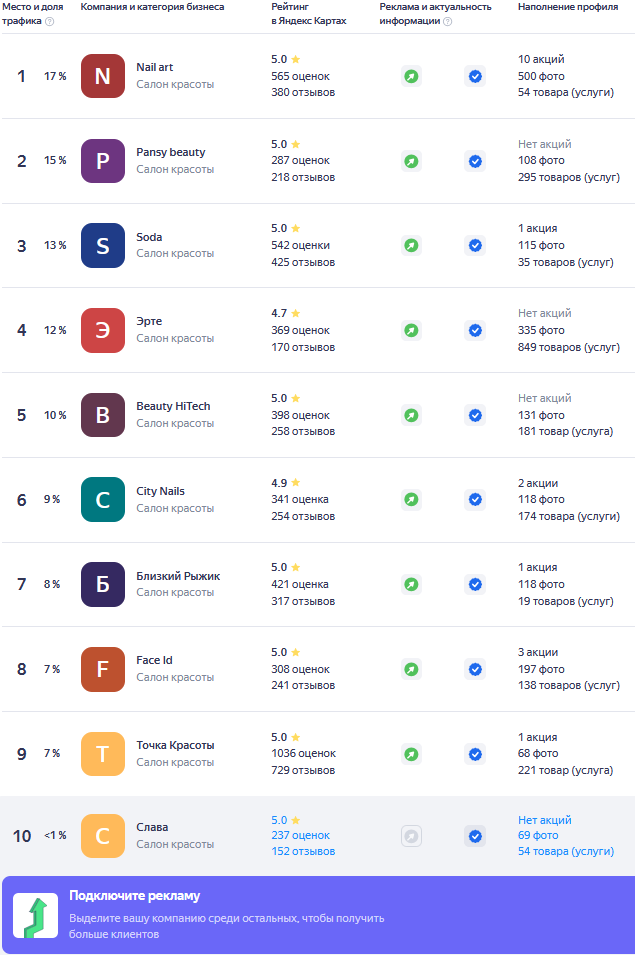
Task: Click the Подключите рекламу banner heading
Action: click(x=135, y=896)
